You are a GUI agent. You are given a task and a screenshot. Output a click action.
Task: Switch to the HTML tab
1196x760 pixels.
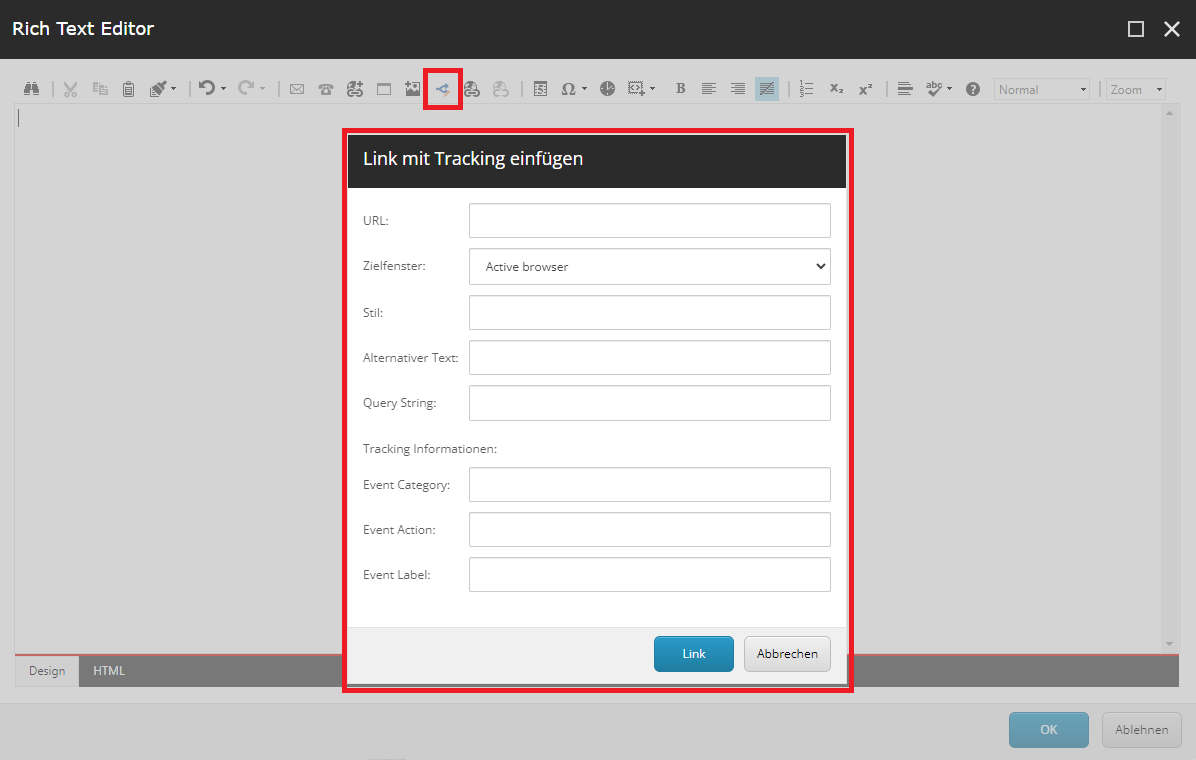109,671
